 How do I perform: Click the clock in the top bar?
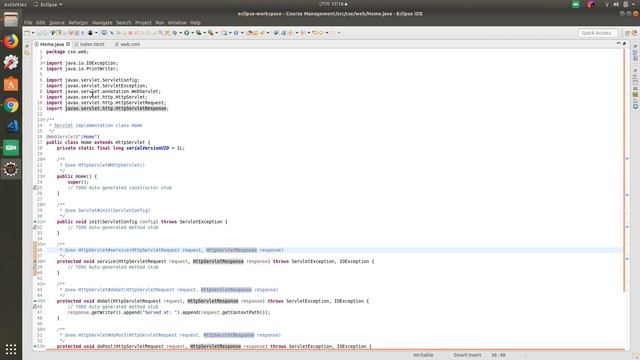click(x=333, y=4)
